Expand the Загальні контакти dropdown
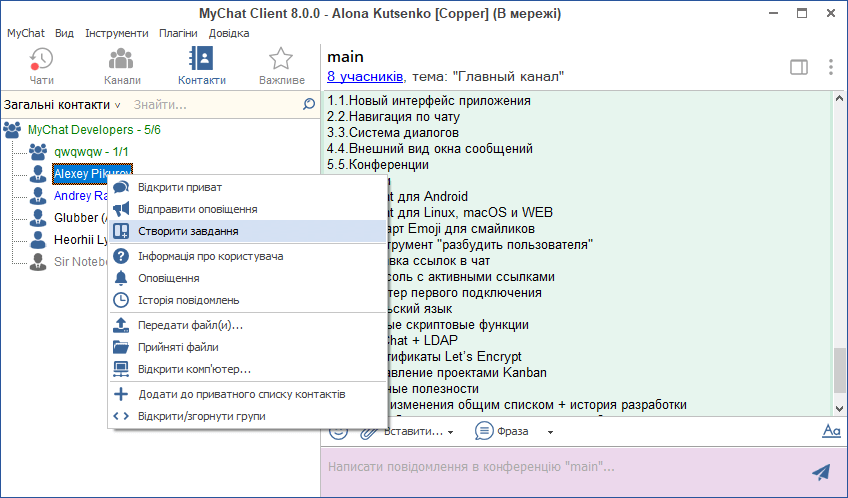The width and height of the screenshot is (848, 498). (x=62, y=104)
